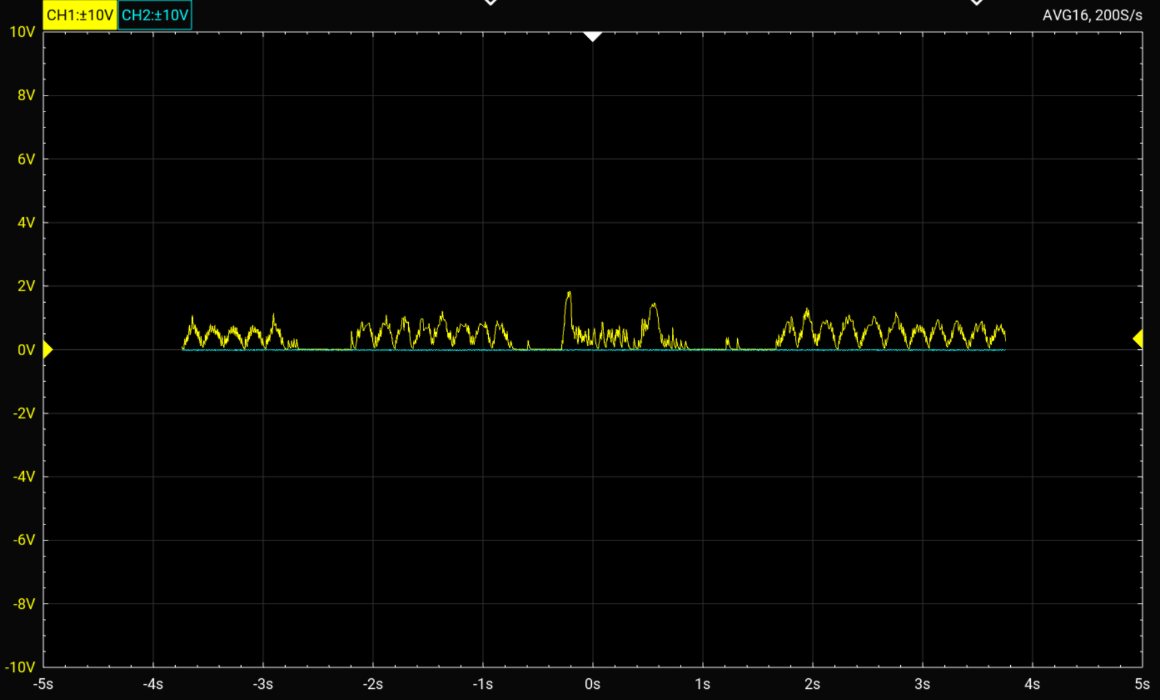Click the -6V vertical axis label
Image resolution: width=1160 pixels, height=700 pixels.
tap(24, 540)
